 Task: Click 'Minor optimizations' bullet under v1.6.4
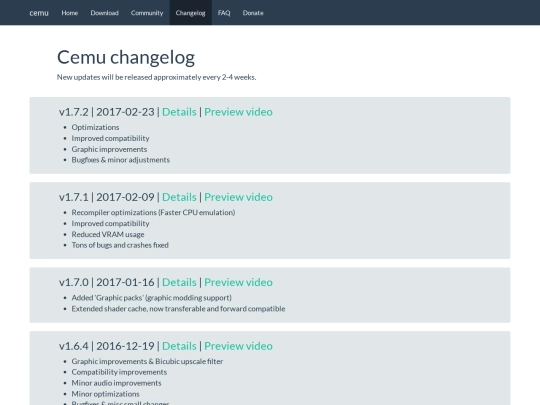105,394
